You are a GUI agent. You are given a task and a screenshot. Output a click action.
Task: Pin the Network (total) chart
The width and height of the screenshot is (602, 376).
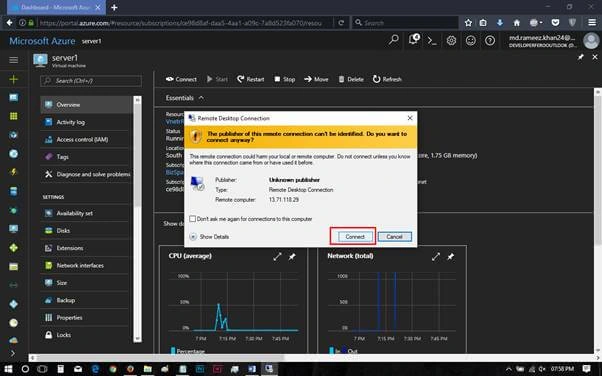tap(450, 257)
